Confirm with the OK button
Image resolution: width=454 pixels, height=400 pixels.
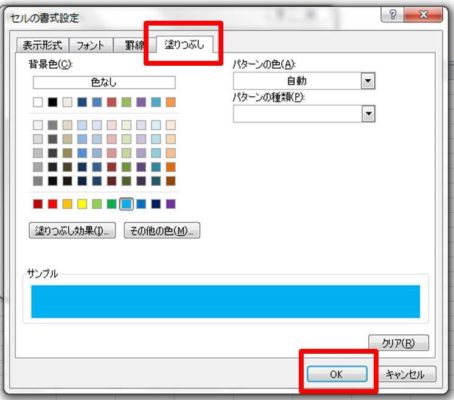click(x=337, y=374)
